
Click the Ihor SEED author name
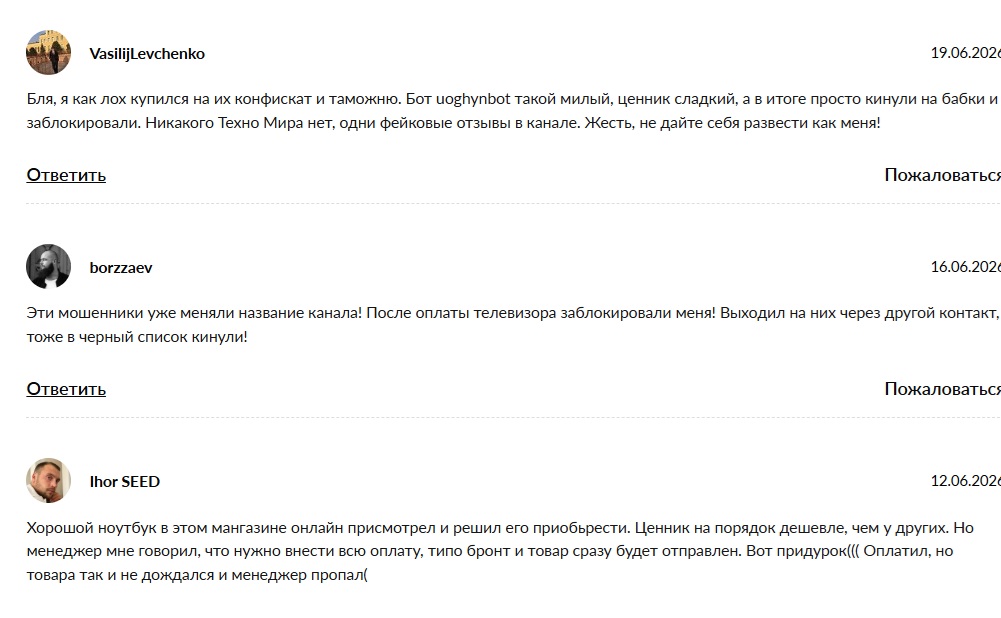(x=124, y=481)
